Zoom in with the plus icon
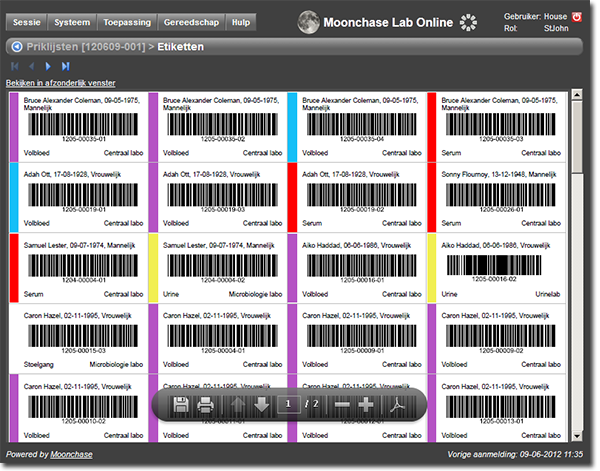The image size is (600, 471). 366,404
